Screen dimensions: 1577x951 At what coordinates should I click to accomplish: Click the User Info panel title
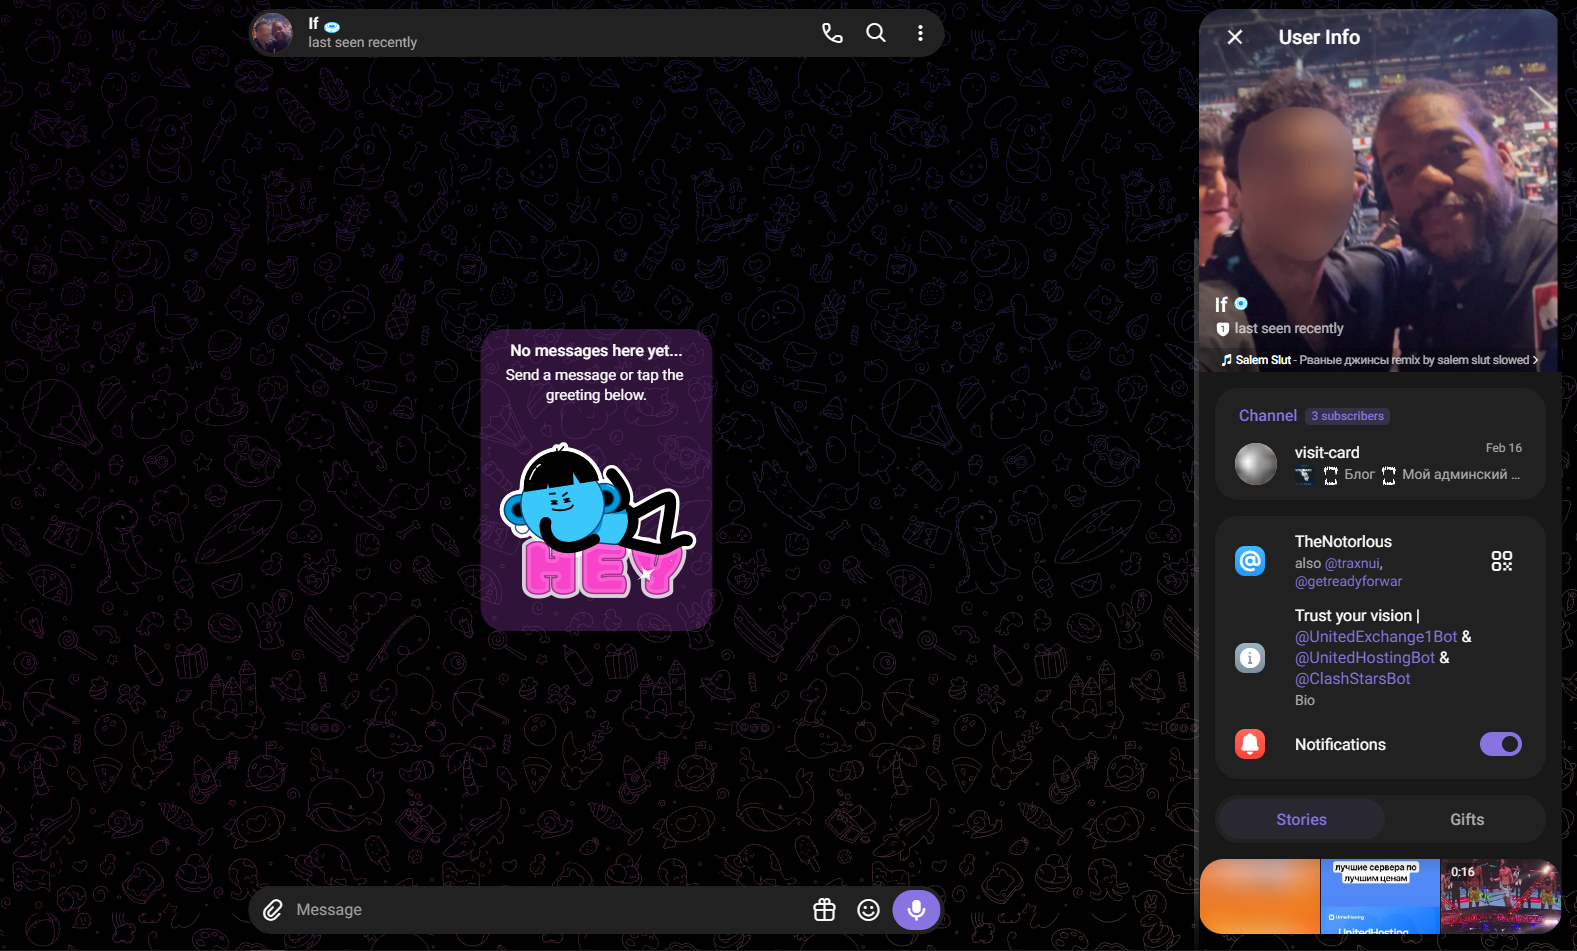pos(1319,37)
